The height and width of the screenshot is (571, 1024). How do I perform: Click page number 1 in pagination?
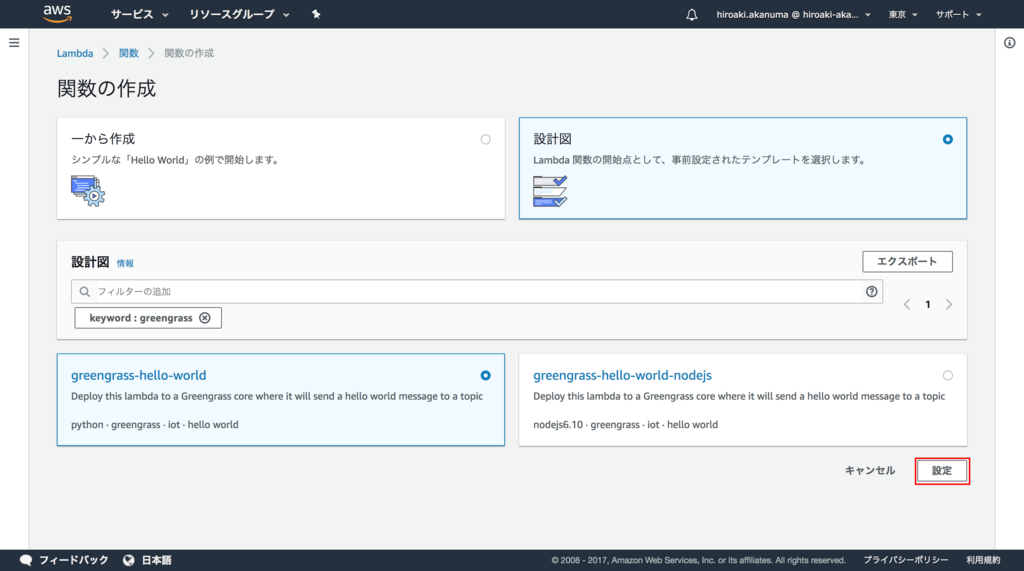tap(928, 304)
